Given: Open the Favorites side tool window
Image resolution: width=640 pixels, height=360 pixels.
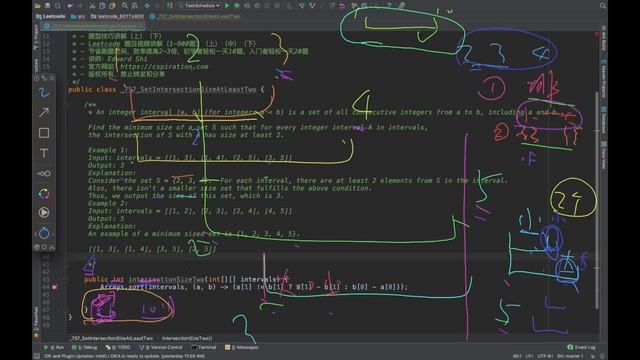Looking at the screenshot, I should click(x=36, y=322).
